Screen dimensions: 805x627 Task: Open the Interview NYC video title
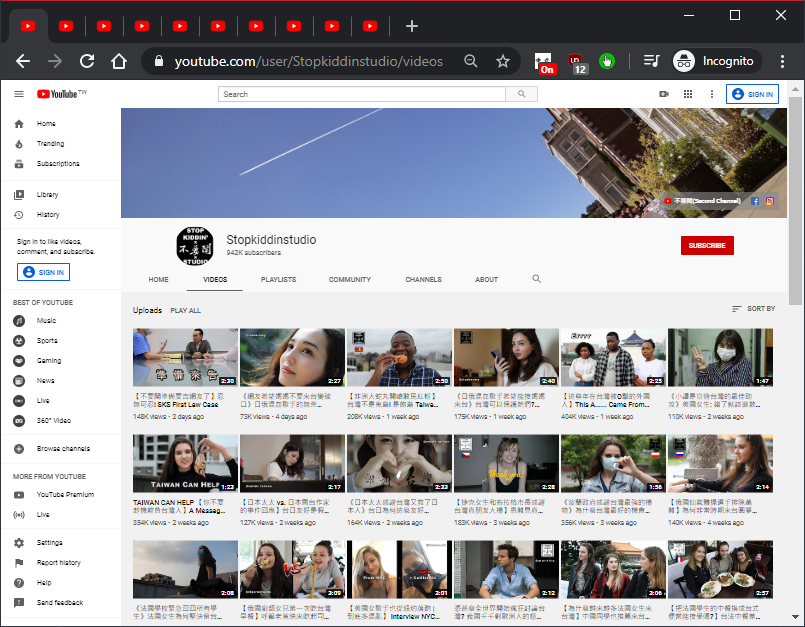tap(393, 612)
